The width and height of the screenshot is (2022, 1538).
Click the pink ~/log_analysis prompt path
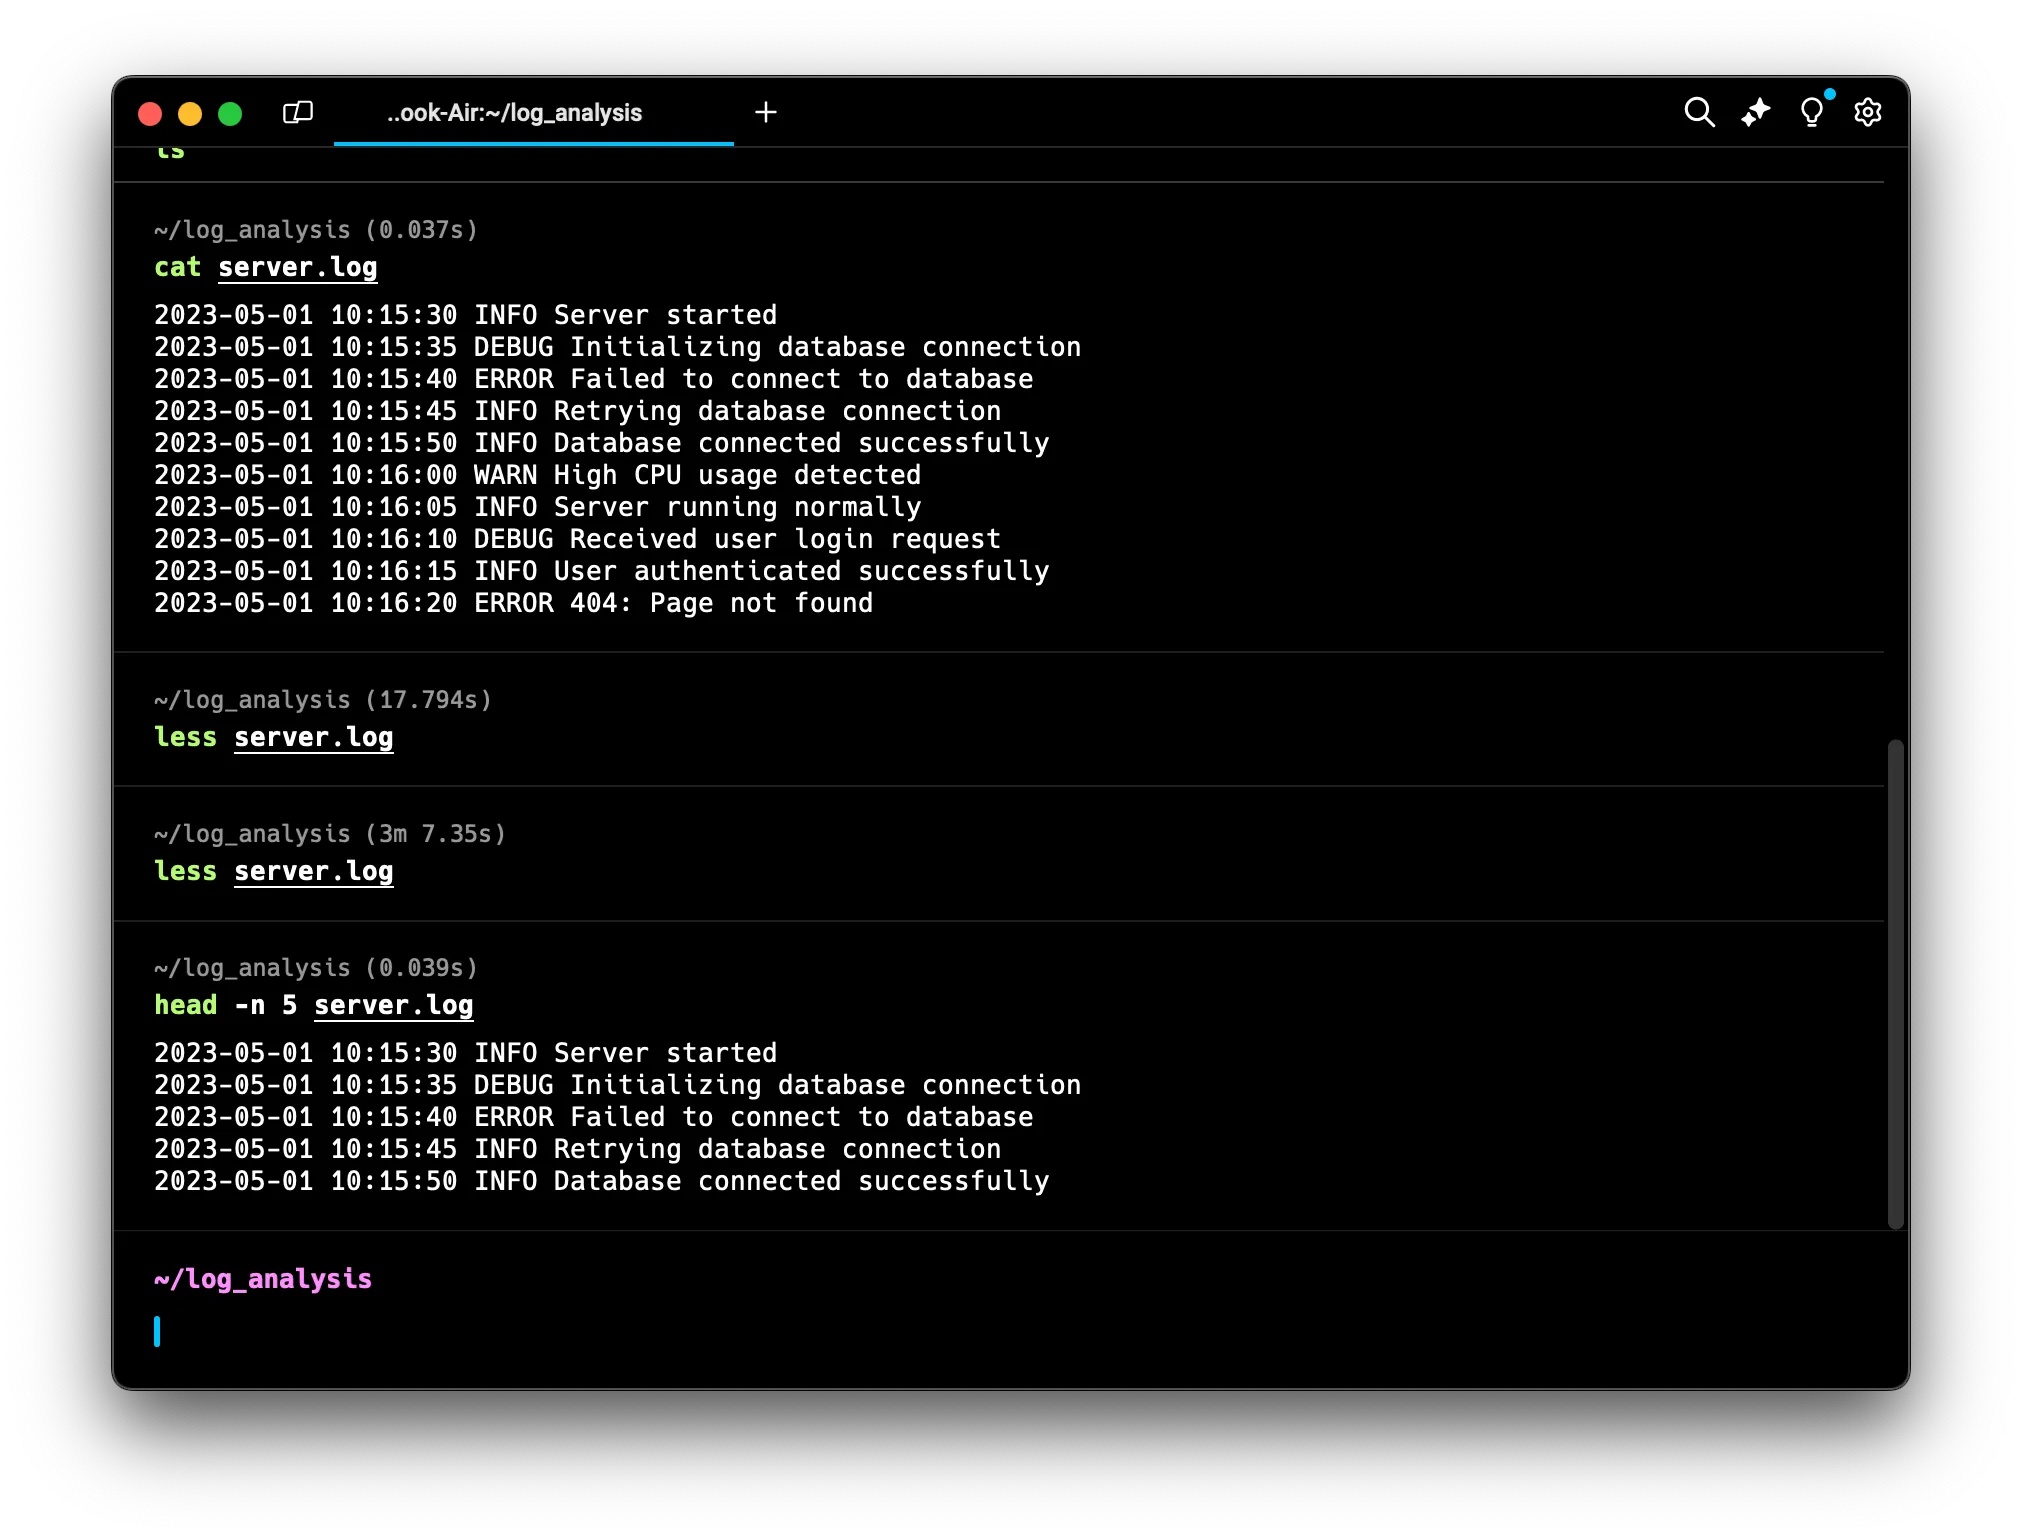click(263, 1279)
